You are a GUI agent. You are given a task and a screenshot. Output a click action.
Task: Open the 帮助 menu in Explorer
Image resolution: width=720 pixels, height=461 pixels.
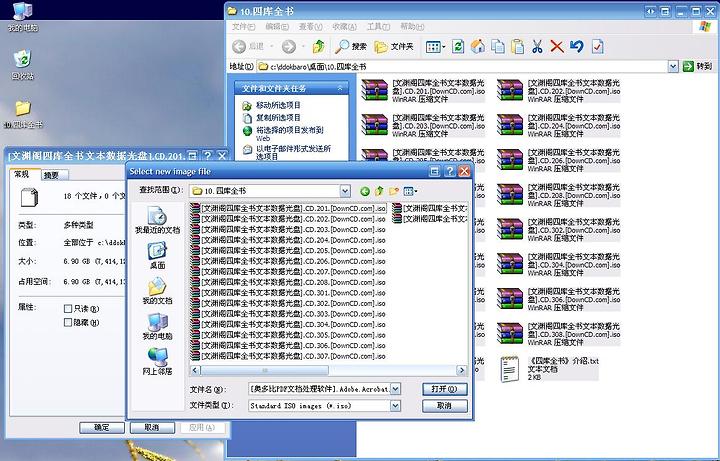[412, 27]
